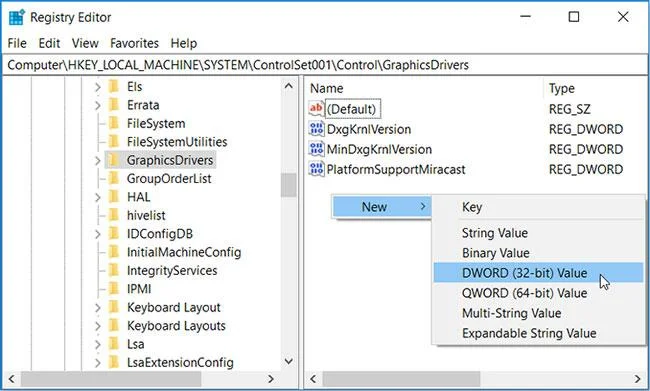Pick QWORD (64-bit) Value option
The width and height of the screenshot is (650, 391).
pos(538,293)
